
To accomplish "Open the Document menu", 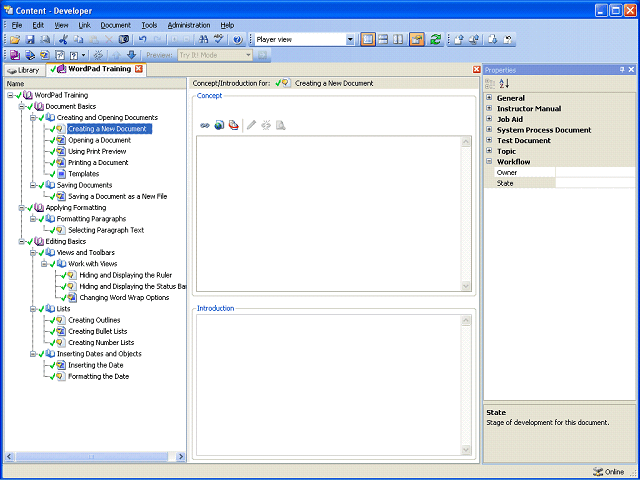I will [x=116, y=25].
